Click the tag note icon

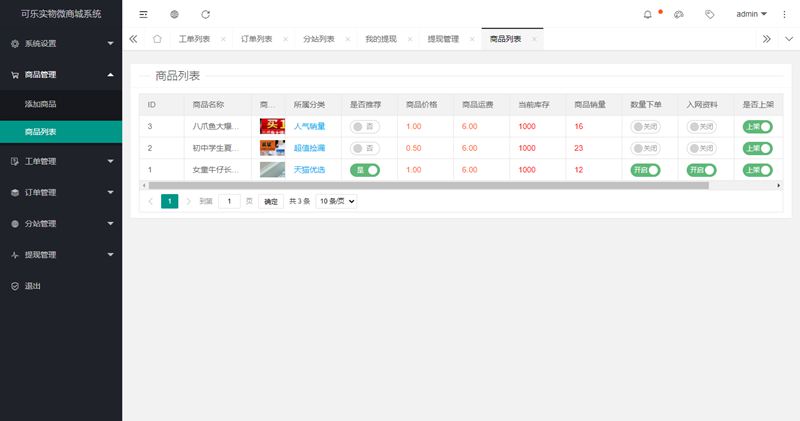(709, 15)
